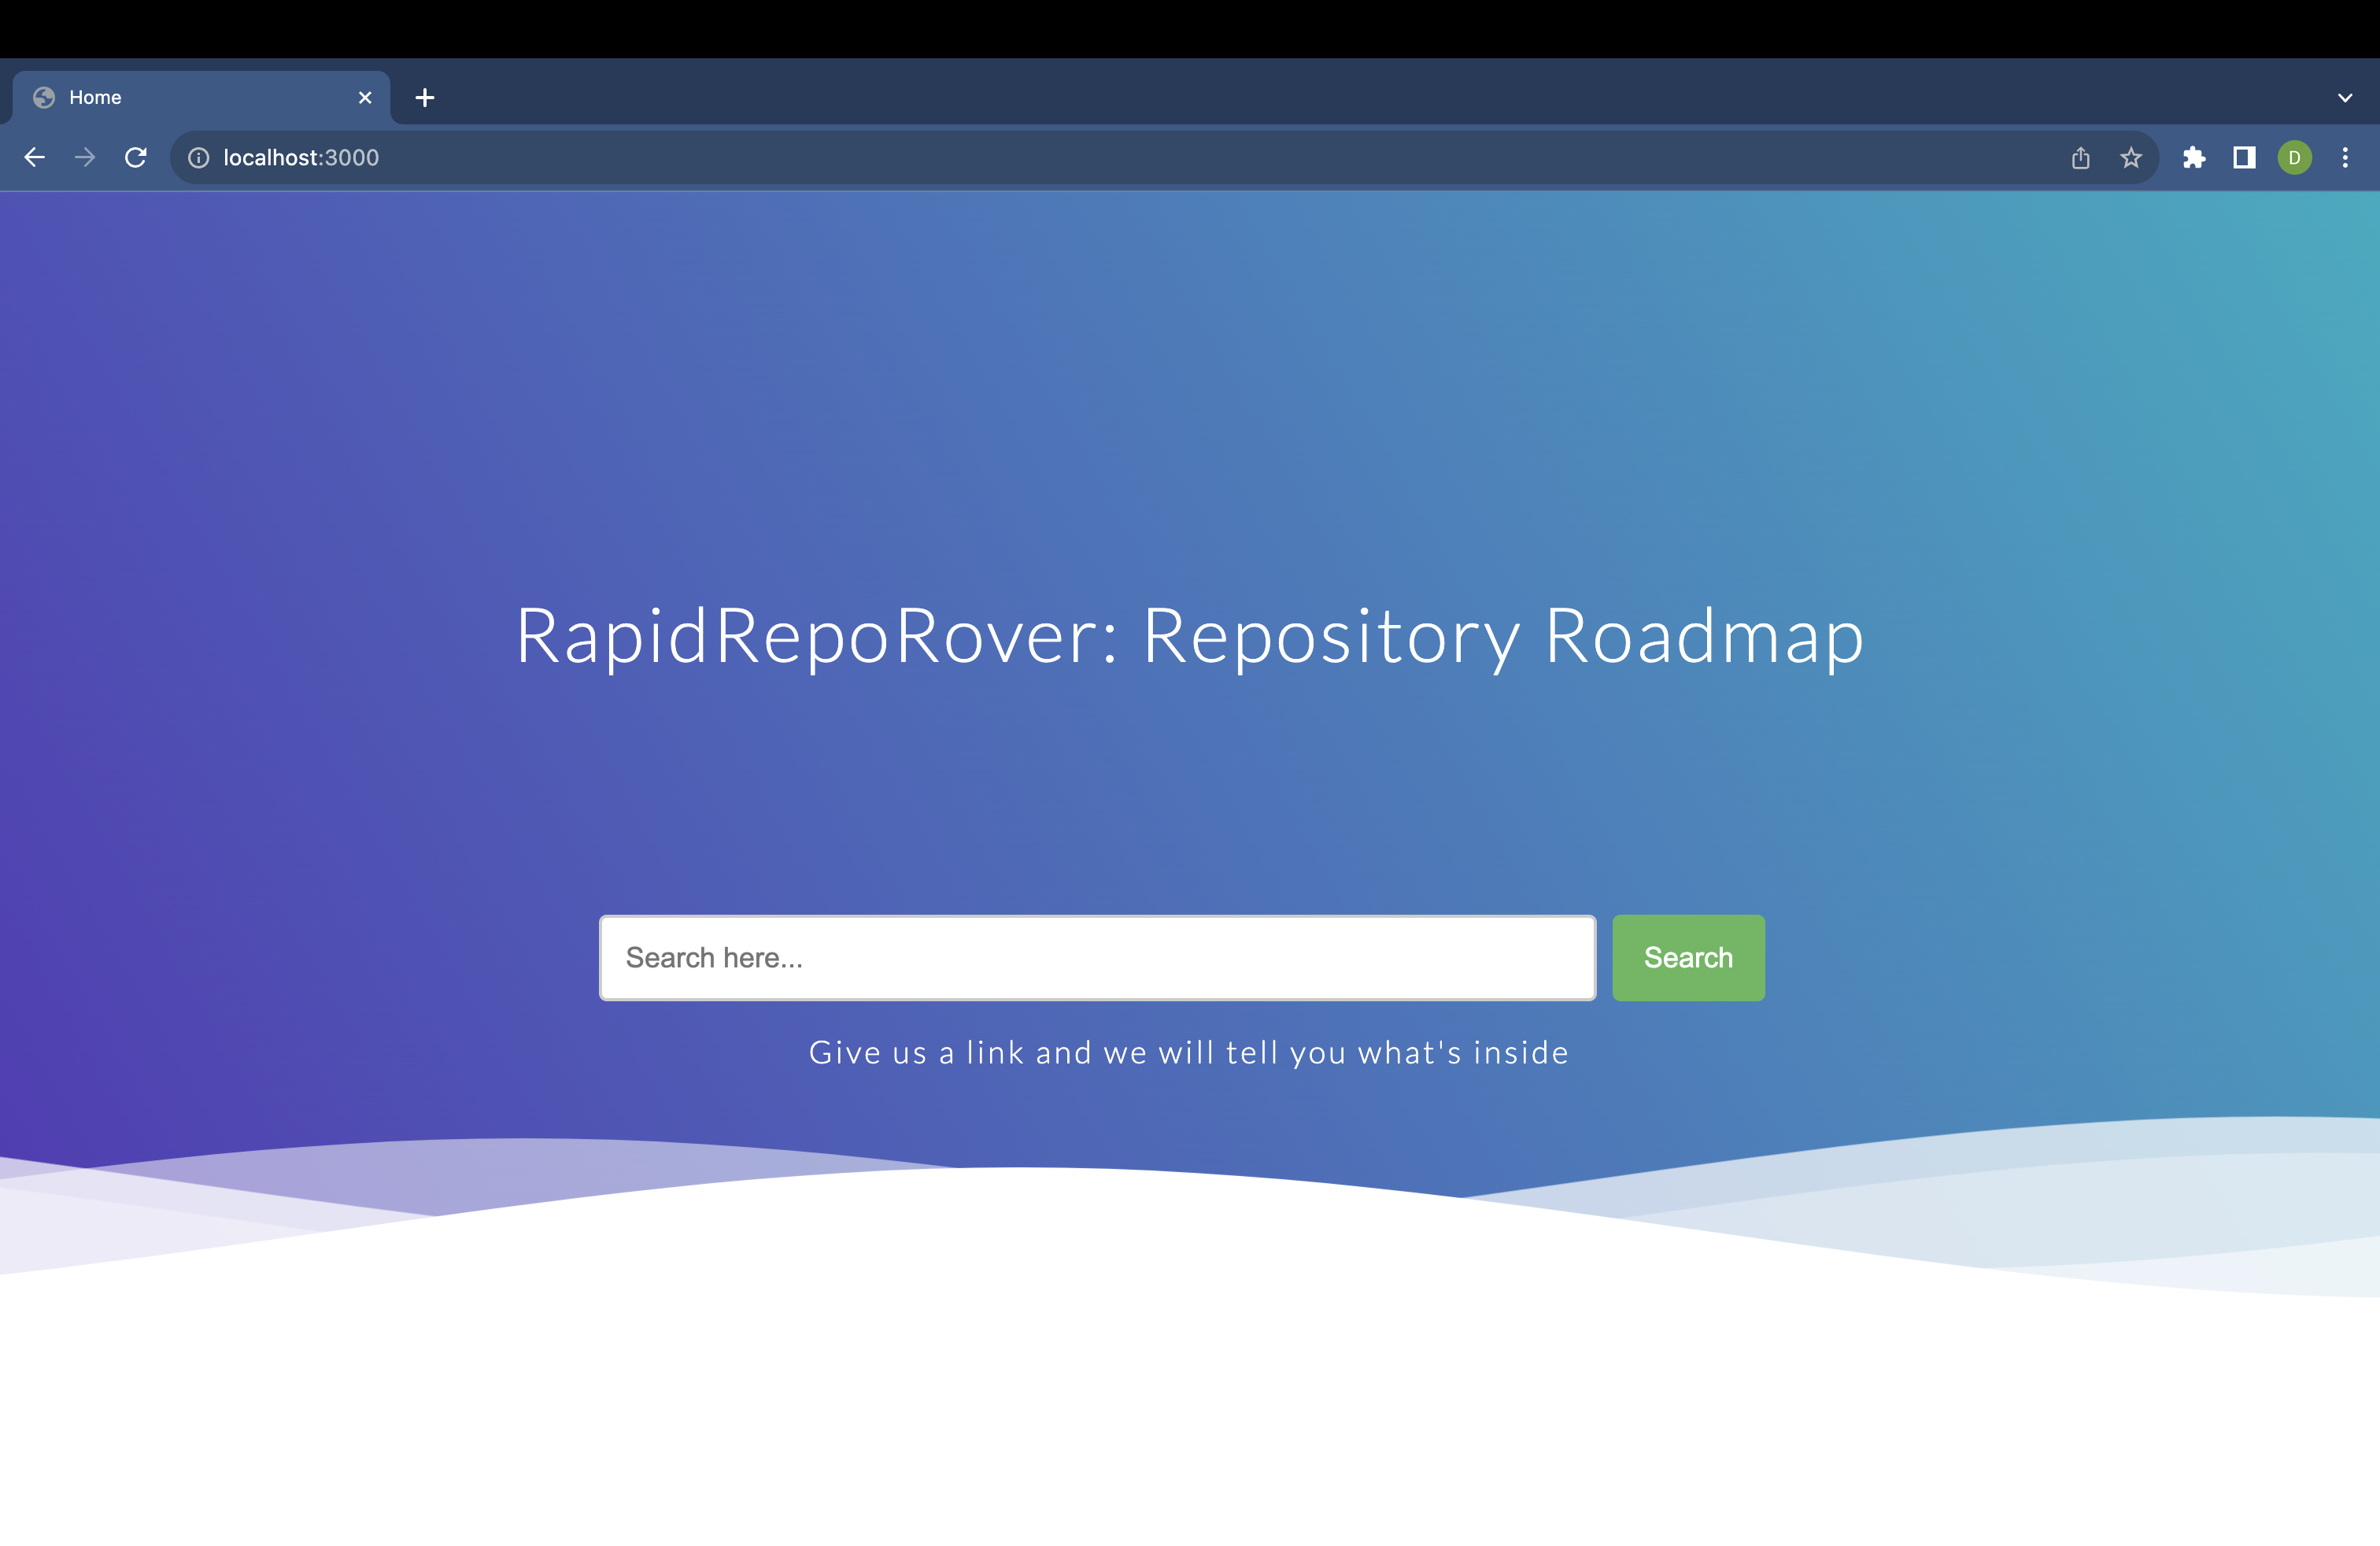2380x1546 pixels.
Task: Click the forward navigation arrow
Action: (86, 157)
